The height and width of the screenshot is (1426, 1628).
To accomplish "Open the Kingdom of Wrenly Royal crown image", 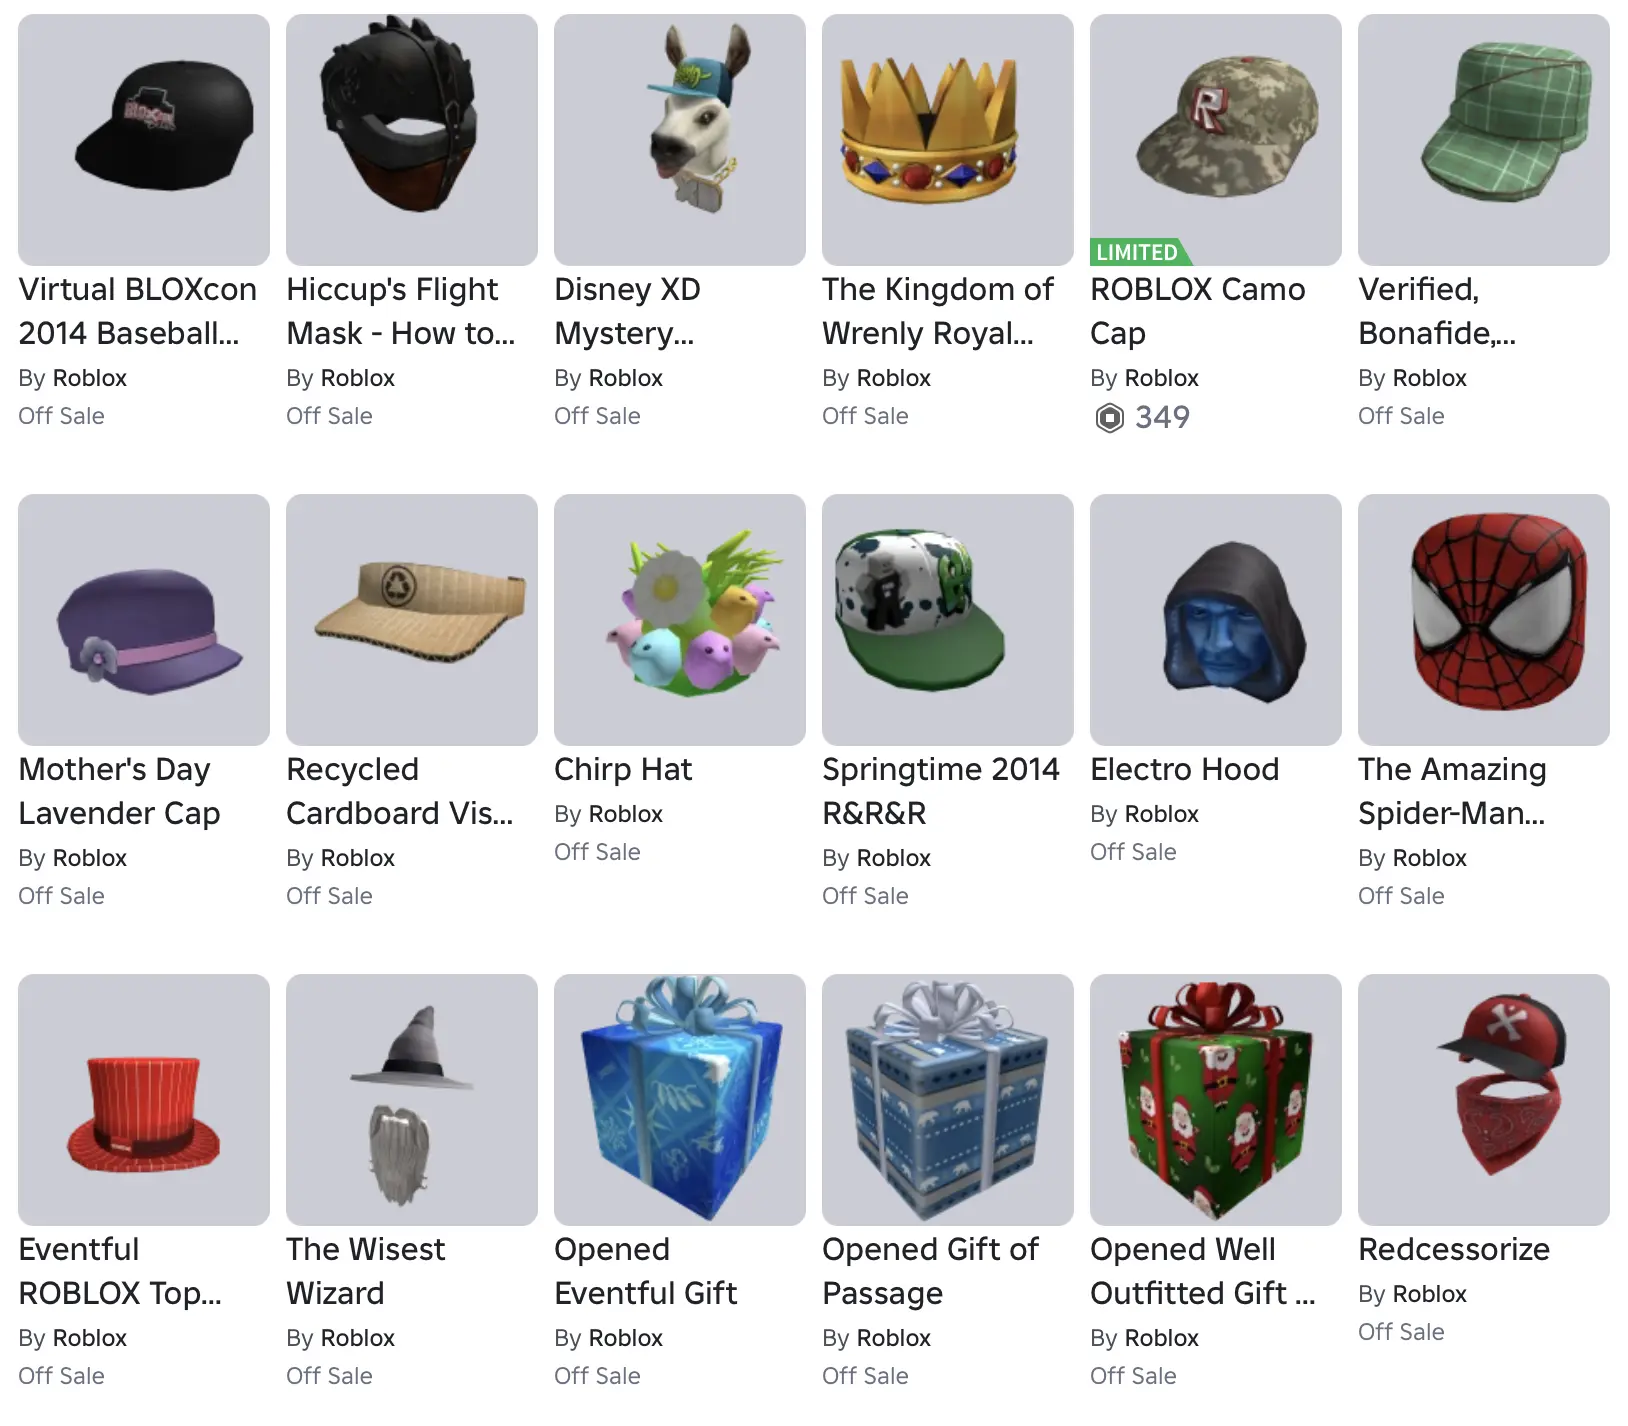I will (948, 140).
